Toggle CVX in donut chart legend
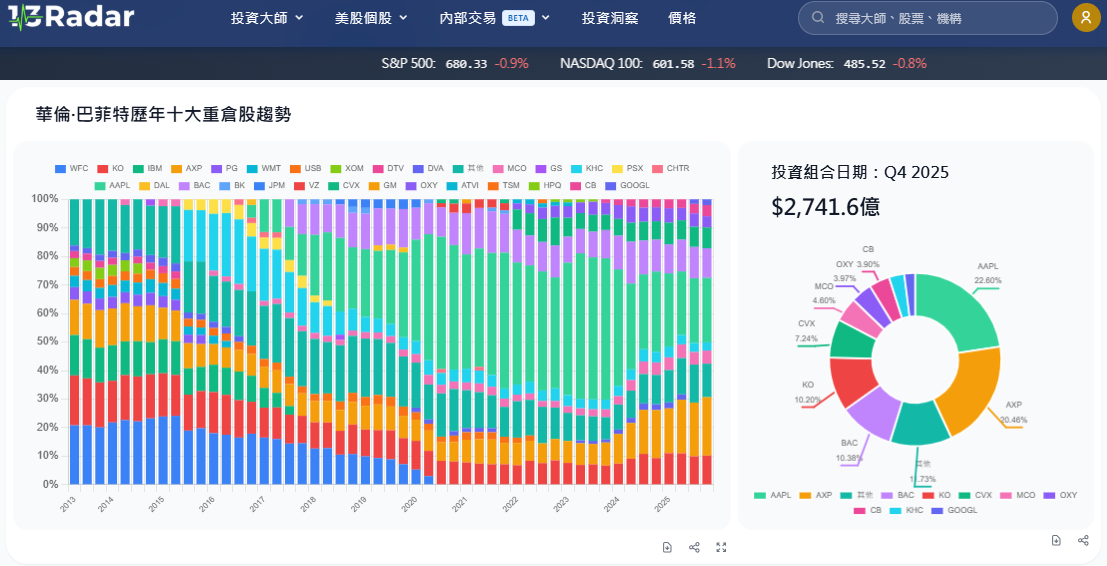 [x=974, y=495]
